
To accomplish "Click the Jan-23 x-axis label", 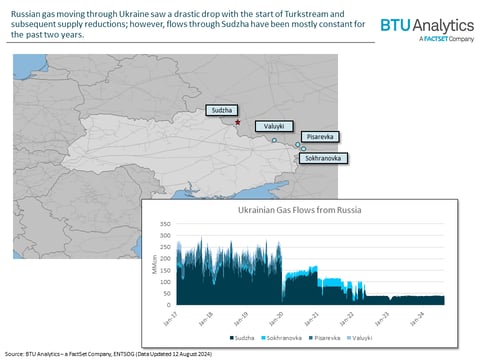I will (382, 319).
